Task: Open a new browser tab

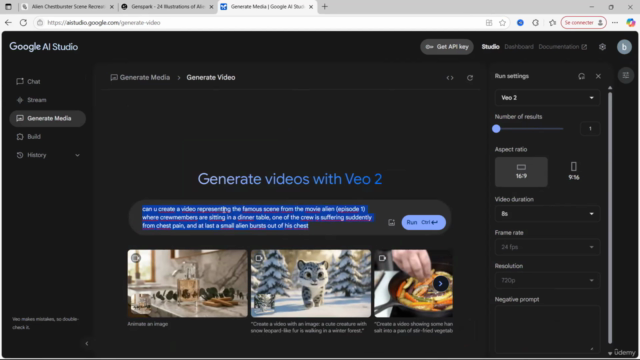Action: 325,7
